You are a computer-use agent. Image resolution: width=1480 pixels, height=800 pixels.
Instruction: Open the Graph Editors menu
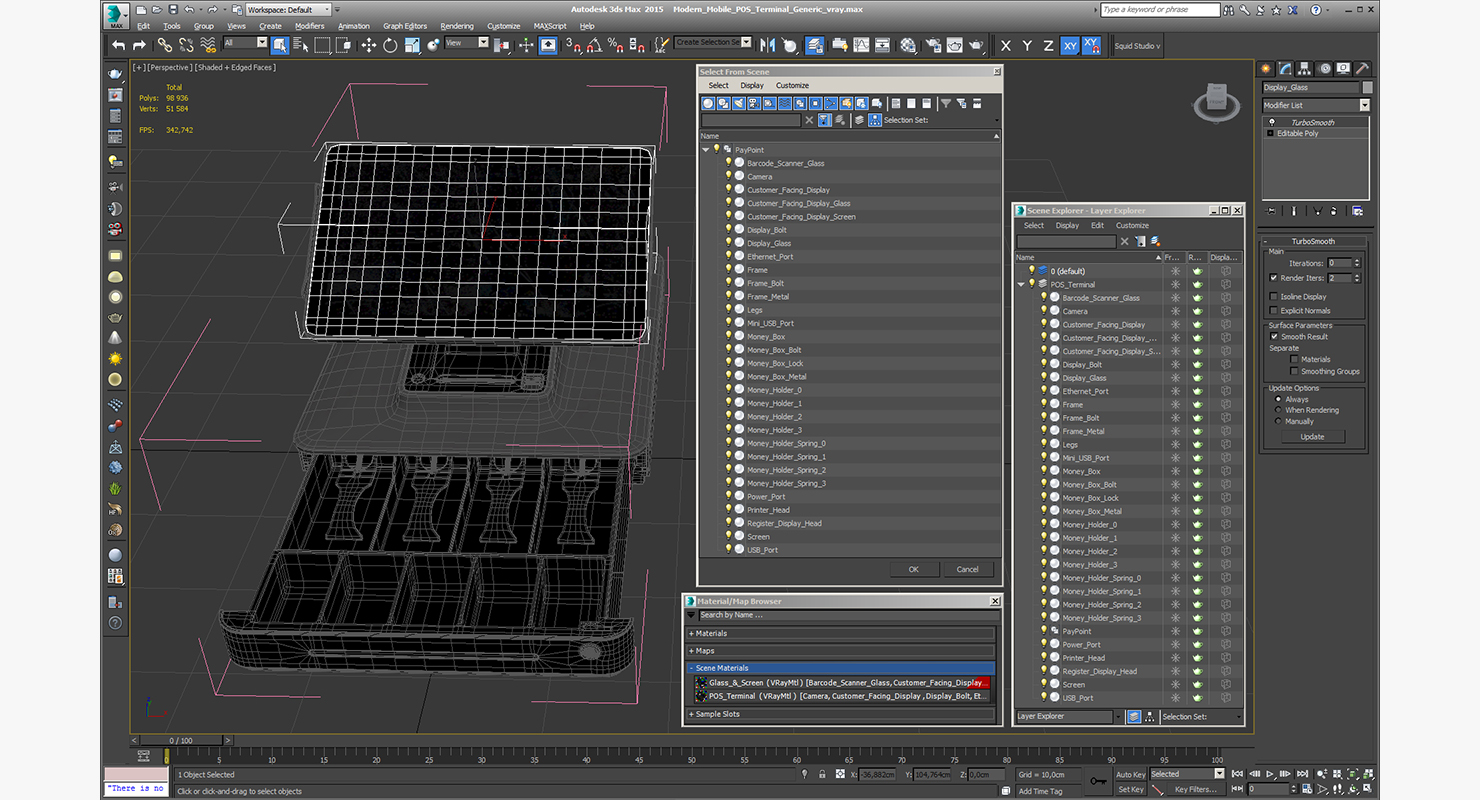405,26
